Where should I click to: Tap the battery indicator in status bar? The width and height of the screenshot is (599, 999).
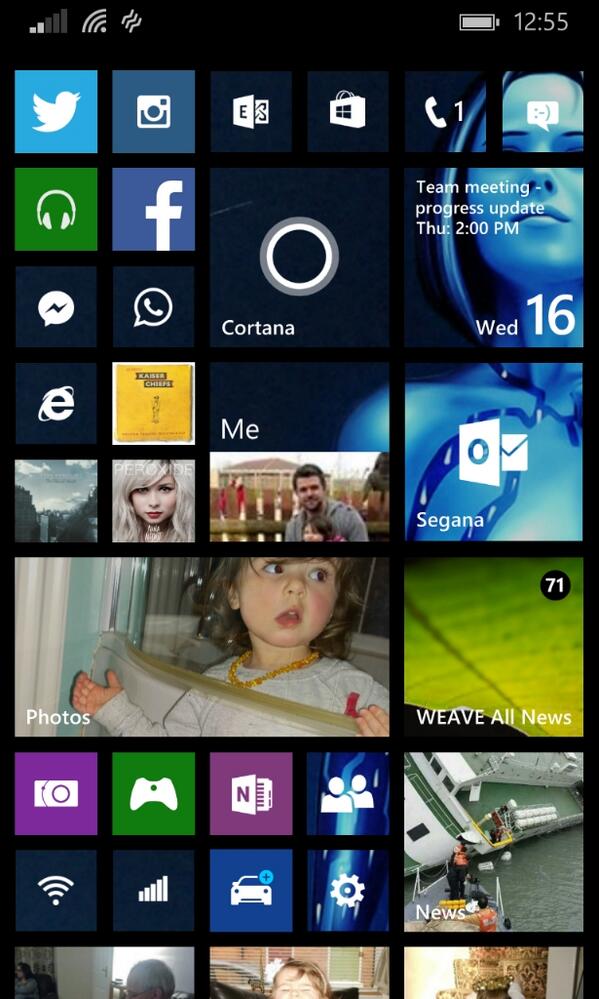click(479, 23)
